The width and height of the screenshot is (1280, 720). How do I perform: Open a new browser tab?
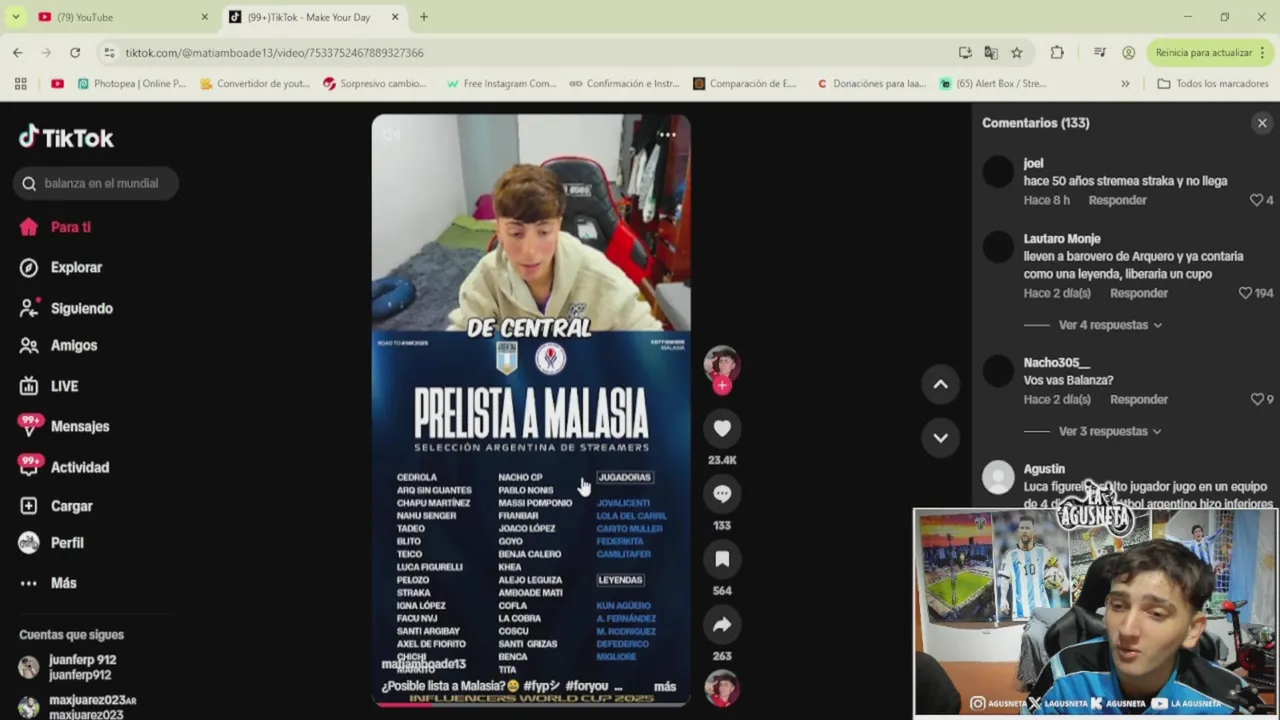(x=424, y=17)
